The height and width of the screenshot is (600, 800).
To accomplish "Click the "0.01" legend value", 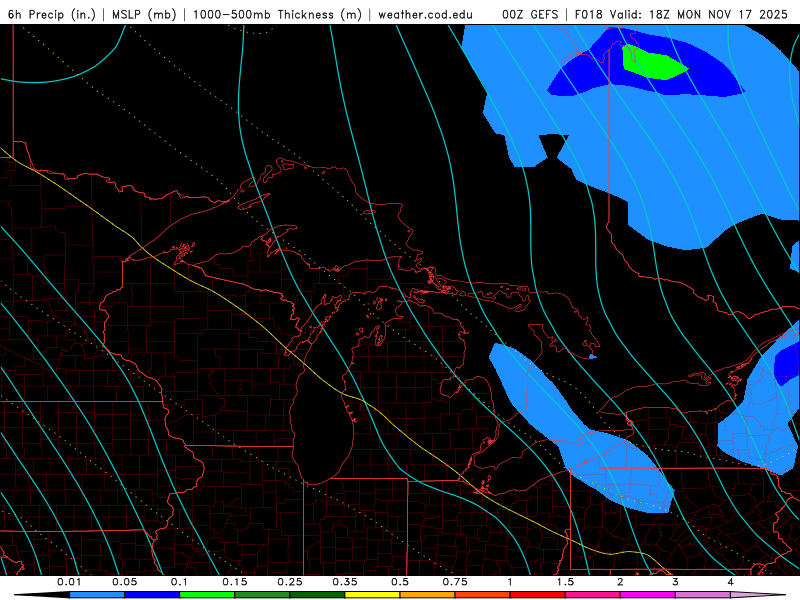I will [x=69, y=582].
